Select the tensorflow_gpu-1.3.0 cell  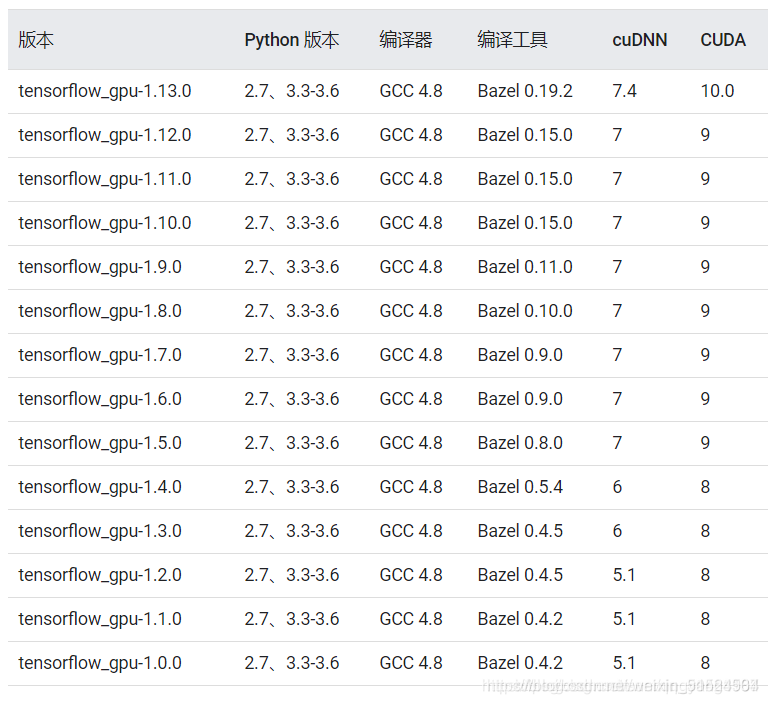point(100,532)
